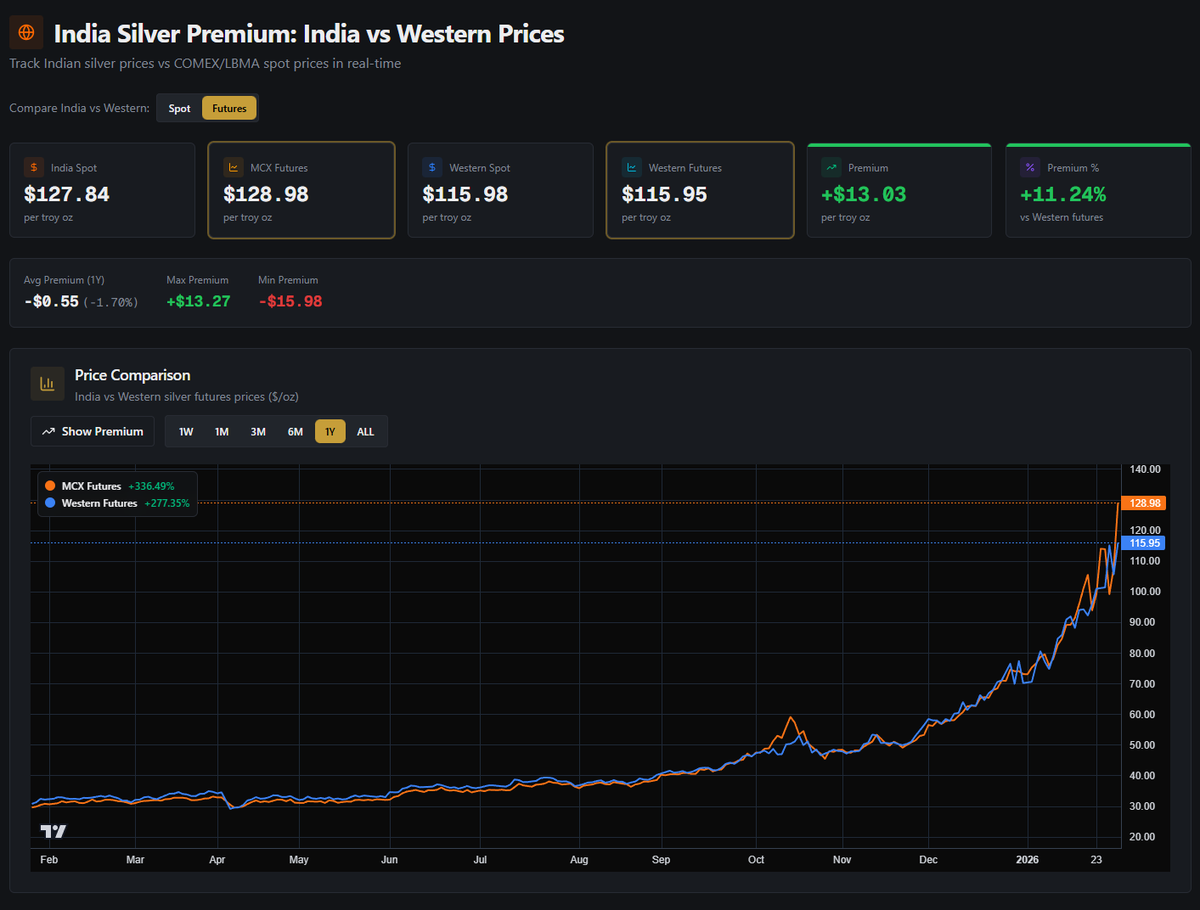Click the bar chart icon beside Price Comparison
Viewport: 1200px width, 910px height.
click(x=47, y=384)
